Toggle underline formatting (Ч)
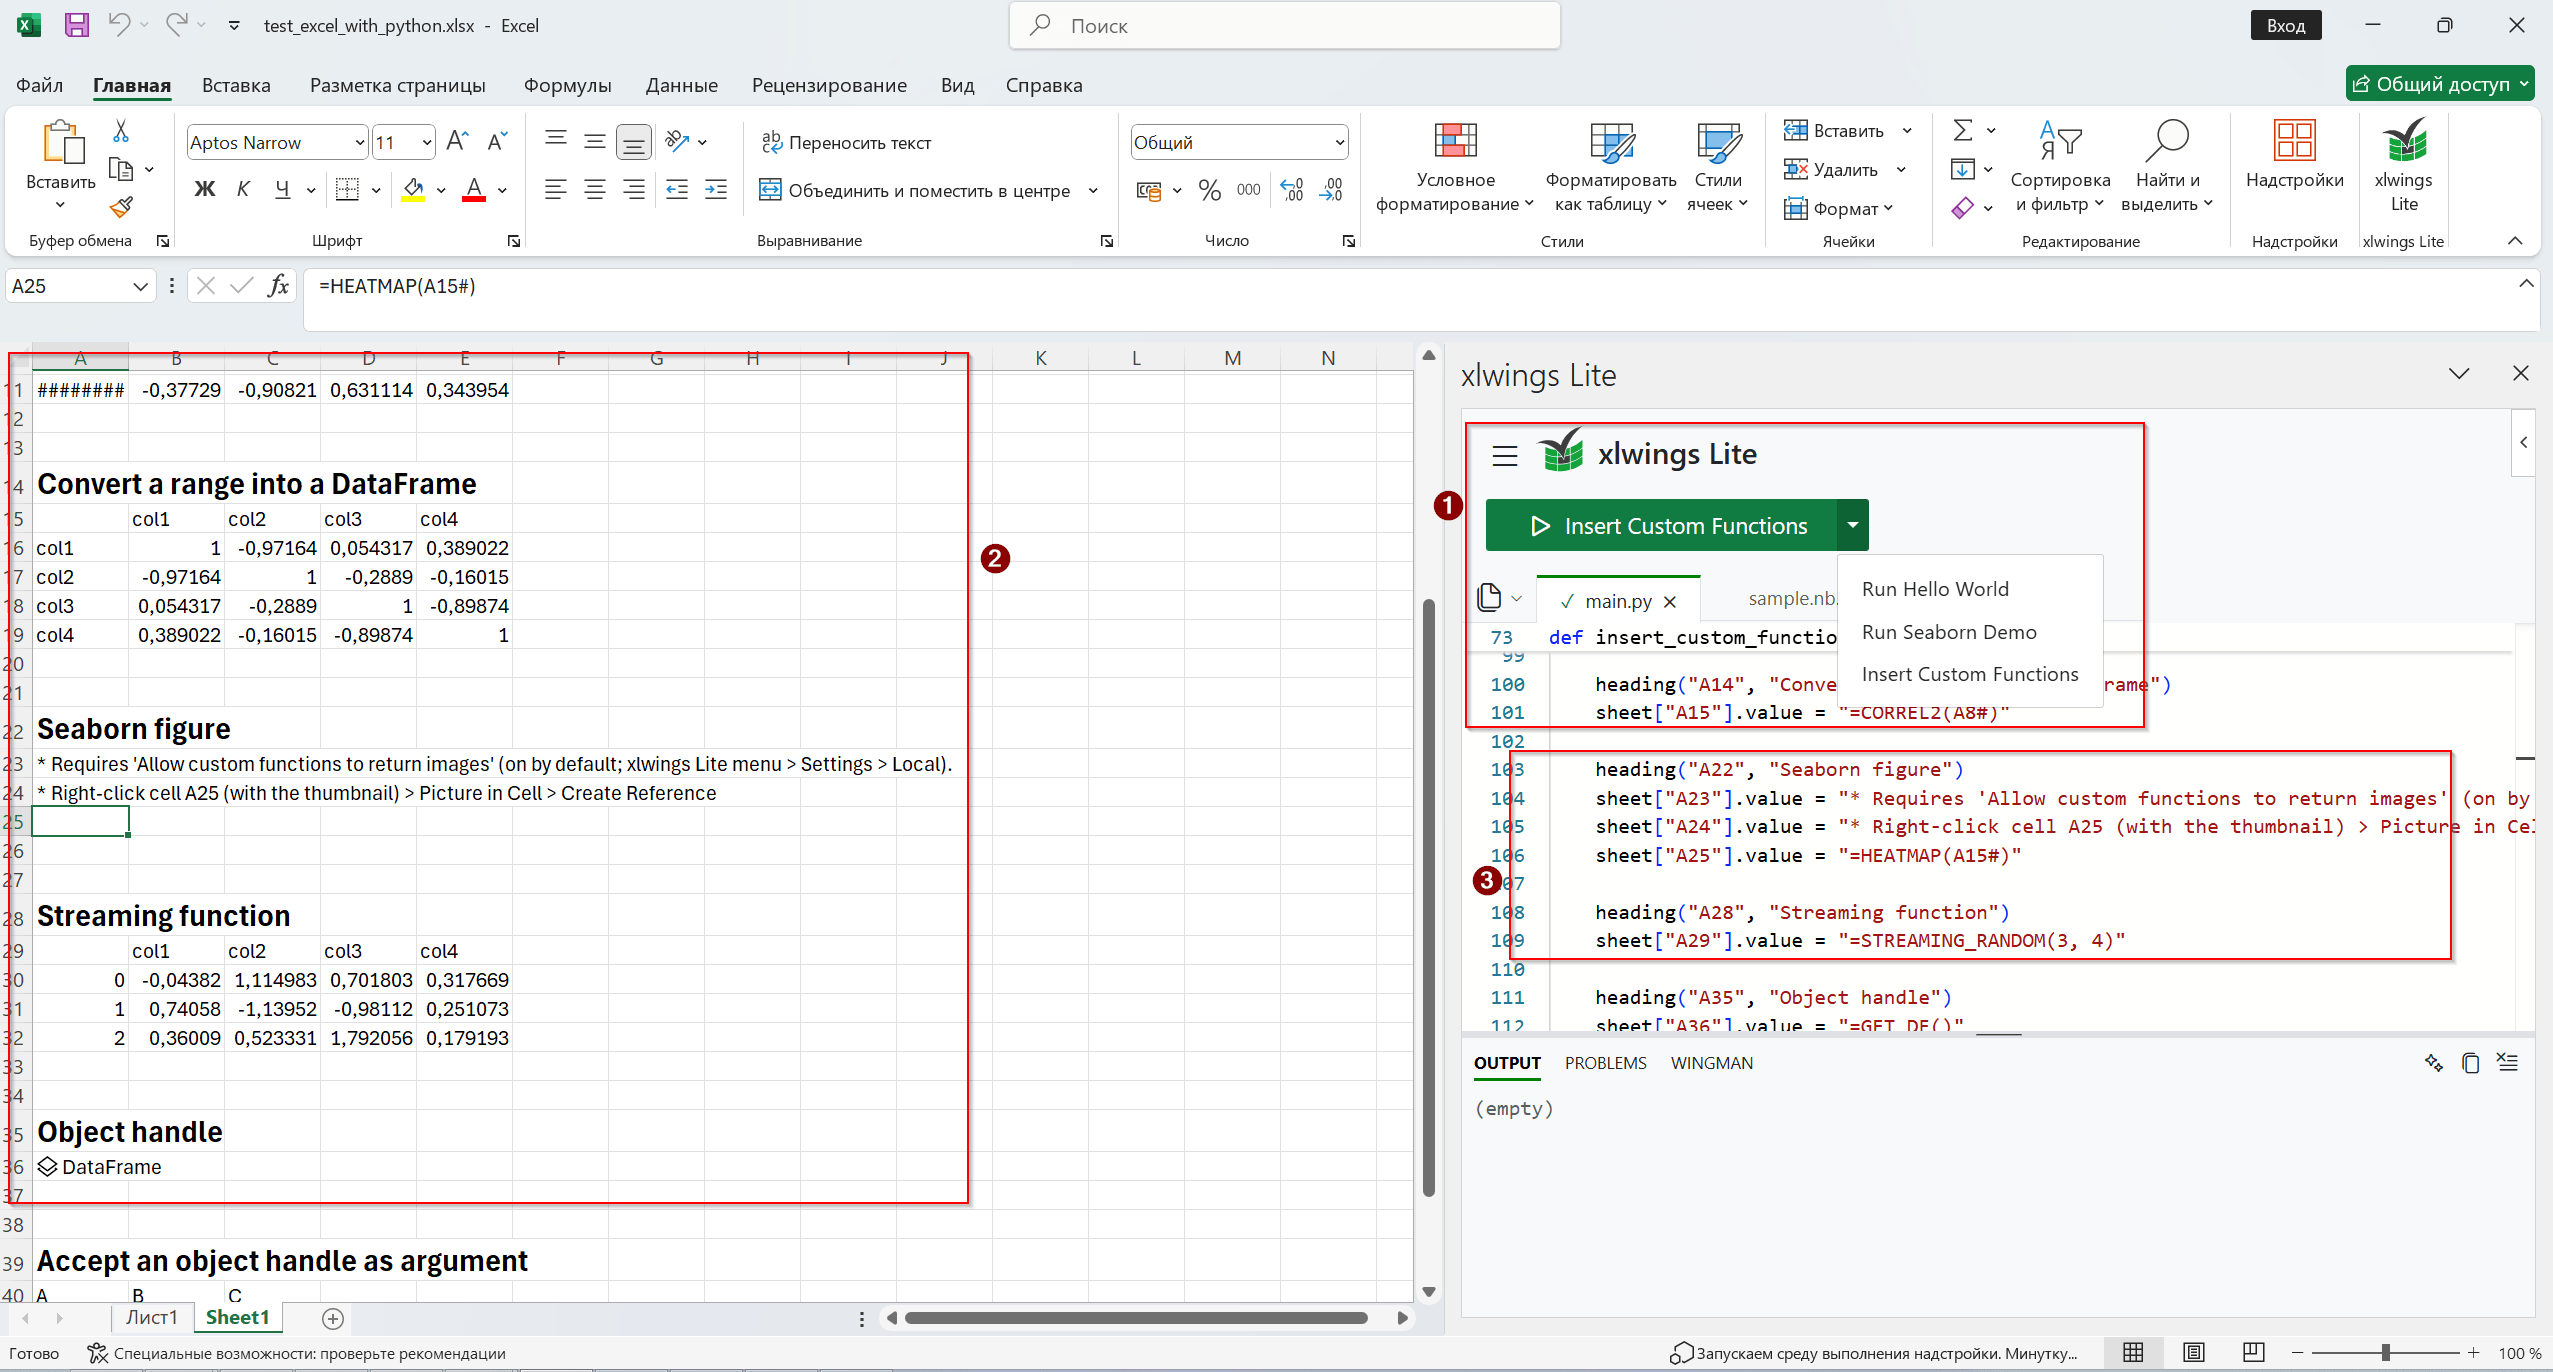The image size is (2553, 1372). 283,189
